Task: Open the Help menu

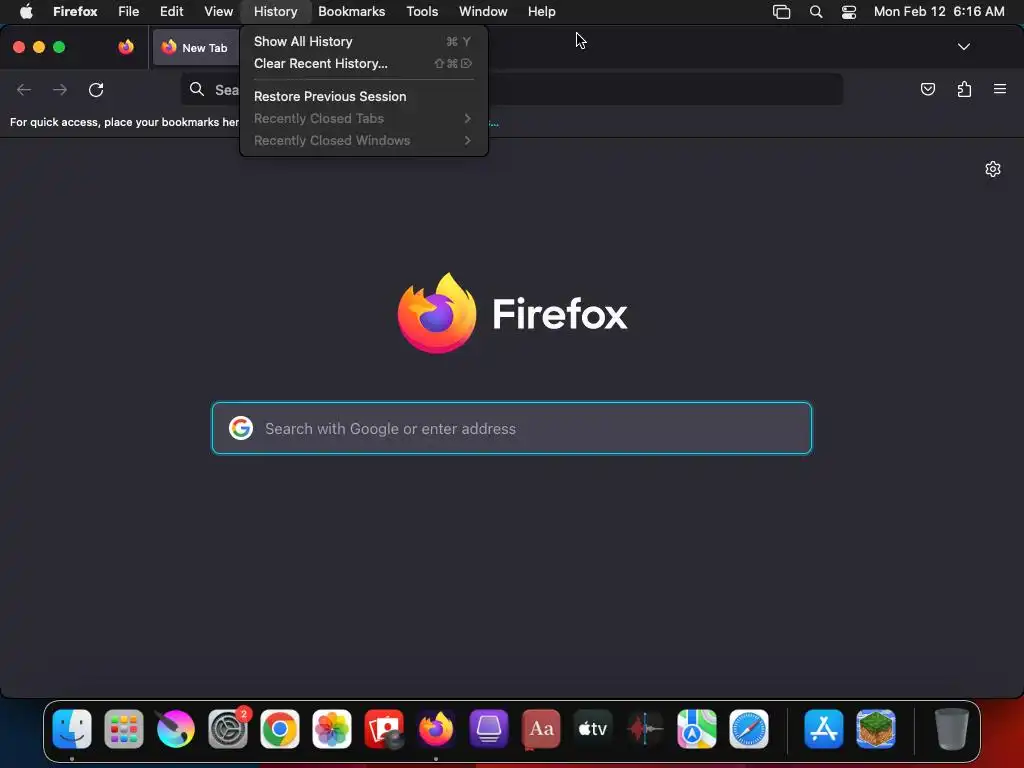Action: point(541,11)
